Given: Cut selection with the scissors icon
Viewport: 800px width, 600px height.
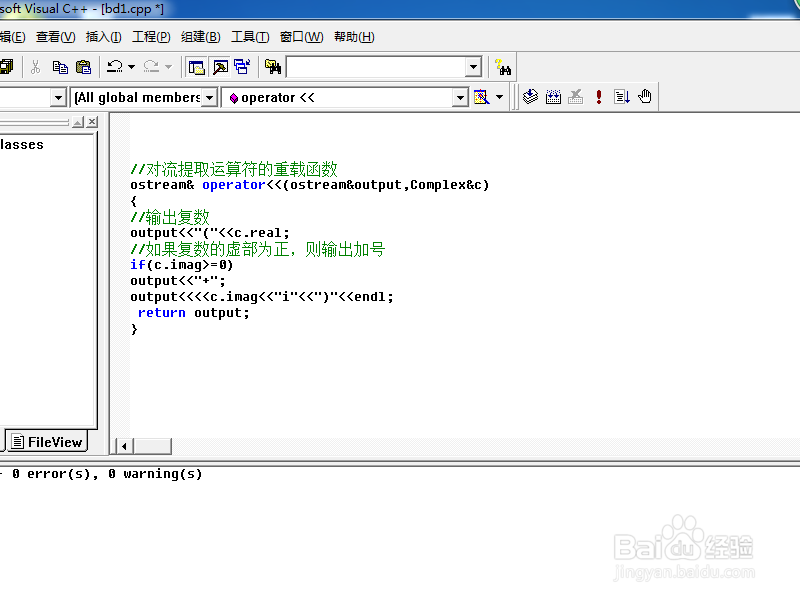Looking at the screenshot, I should 35,67.
